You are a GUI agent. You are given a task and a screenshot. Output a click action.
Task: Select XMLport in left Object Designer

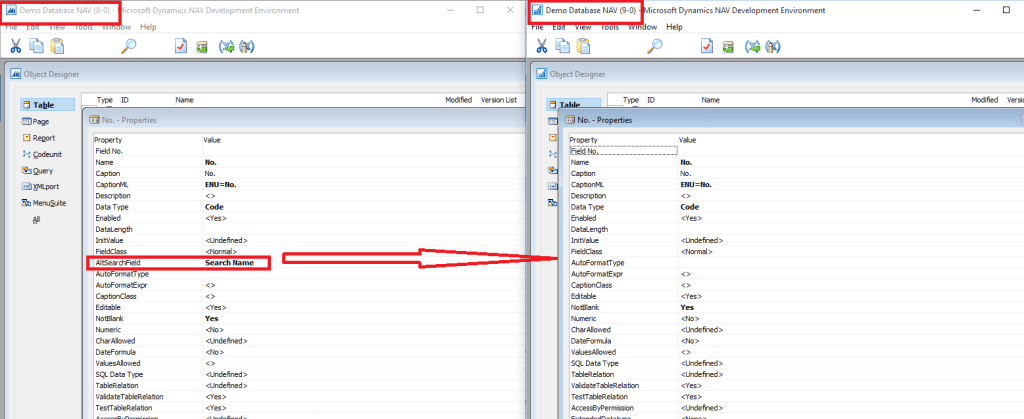[47, 187]
